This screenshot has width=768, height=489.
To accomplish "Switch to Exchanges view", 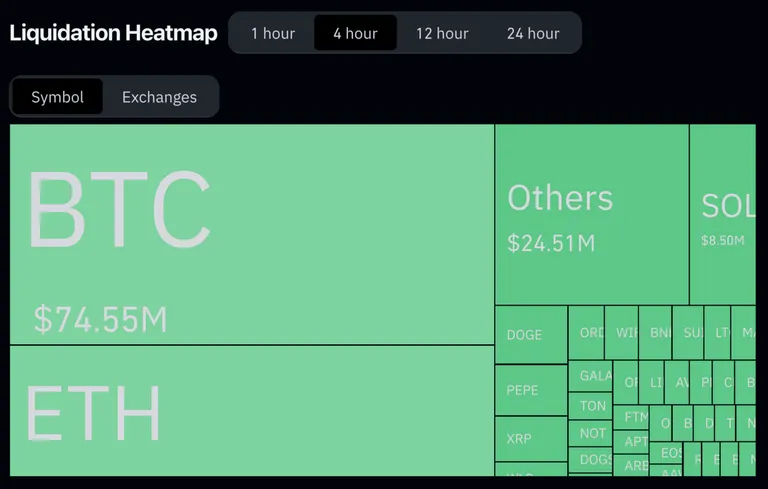I will pyautogui.click(x=159, y=97).
